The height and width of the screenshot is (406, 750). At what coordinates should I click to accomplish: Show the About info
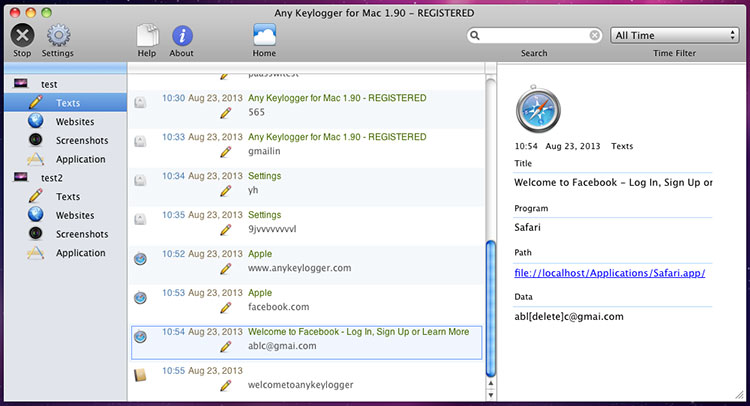[182, 36]
